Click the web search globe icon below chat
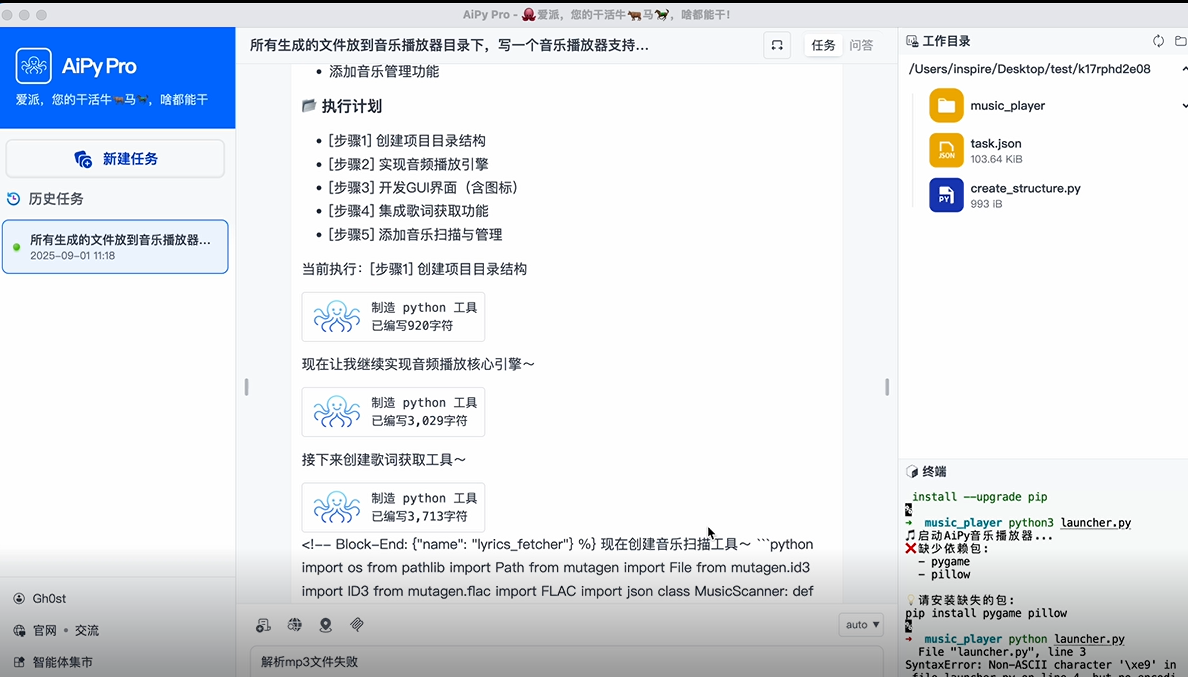Screen dimensions: 1188x677 295,625
